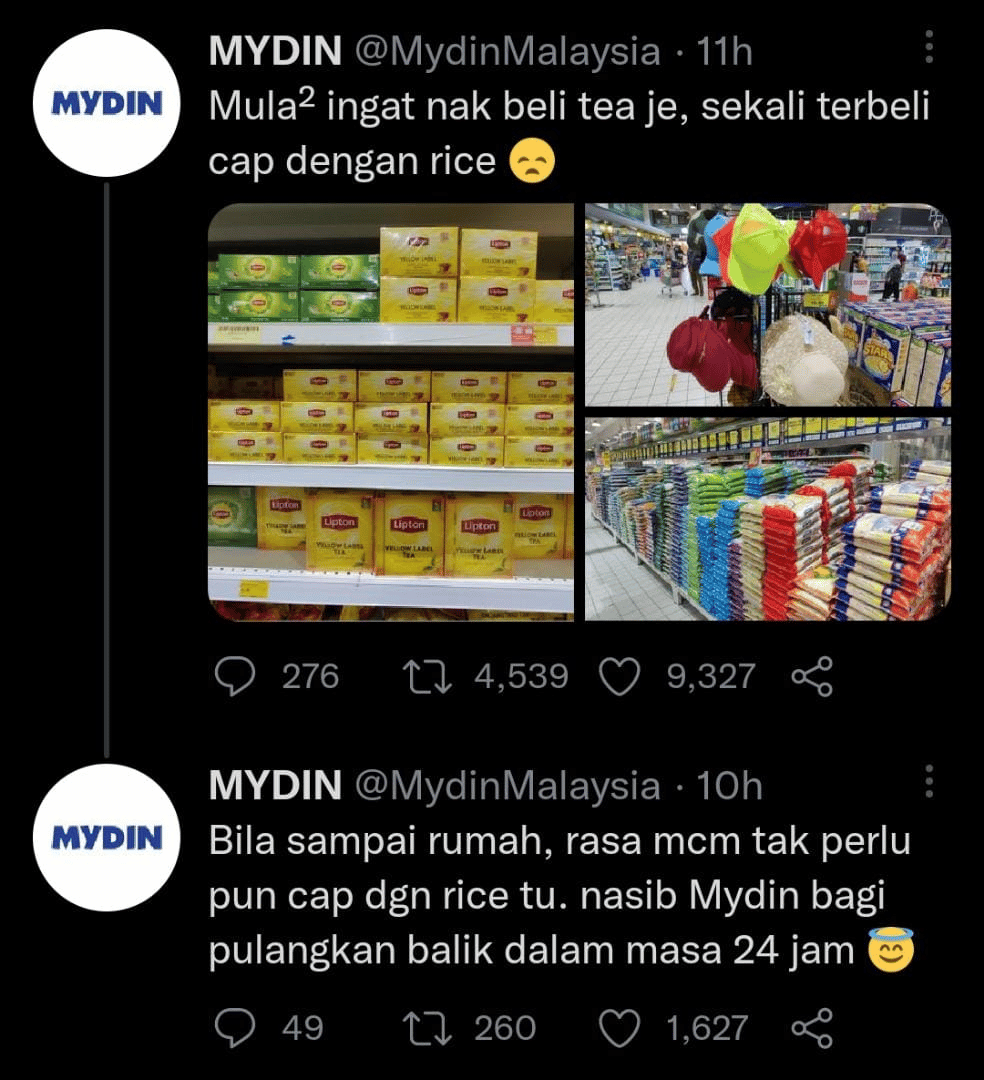Open more options on the 10h tweet

click(929, 781)
